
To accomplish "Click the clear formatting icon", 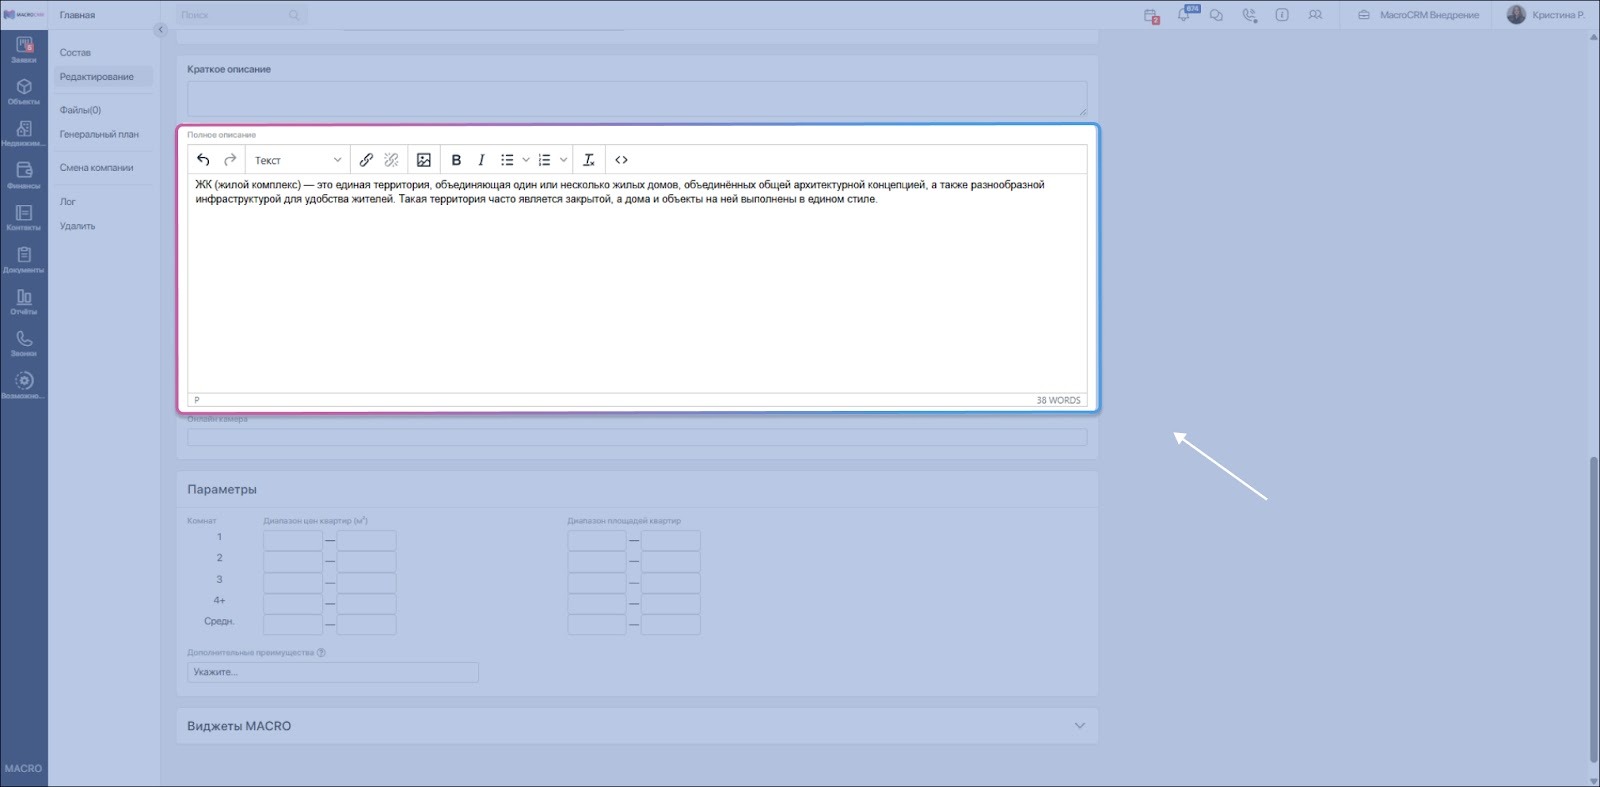I will [x=589, y=160].
